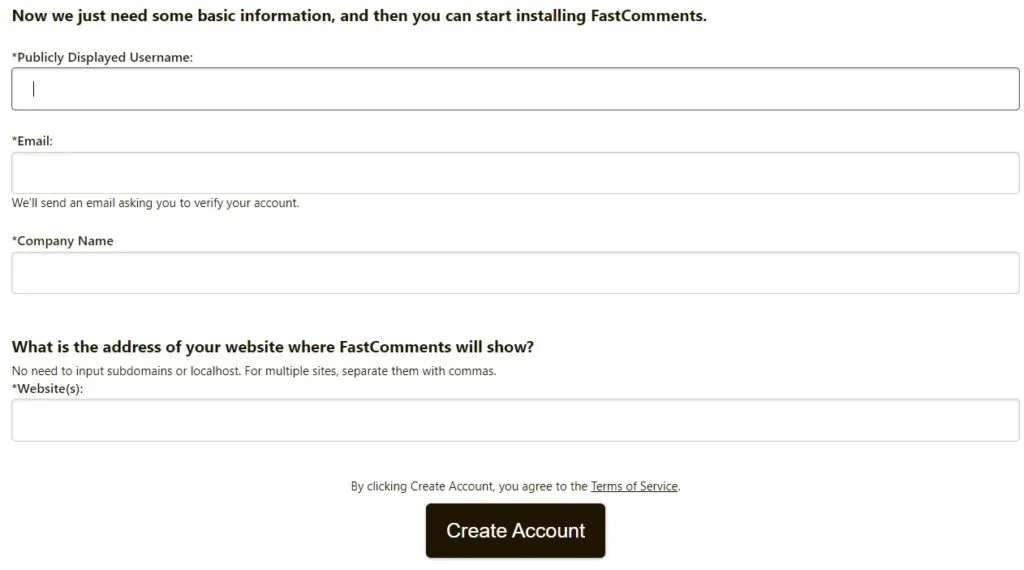Click the subdomains or localhost hint text
Viewport: 1024px width, 570px height.
(253, 371)
